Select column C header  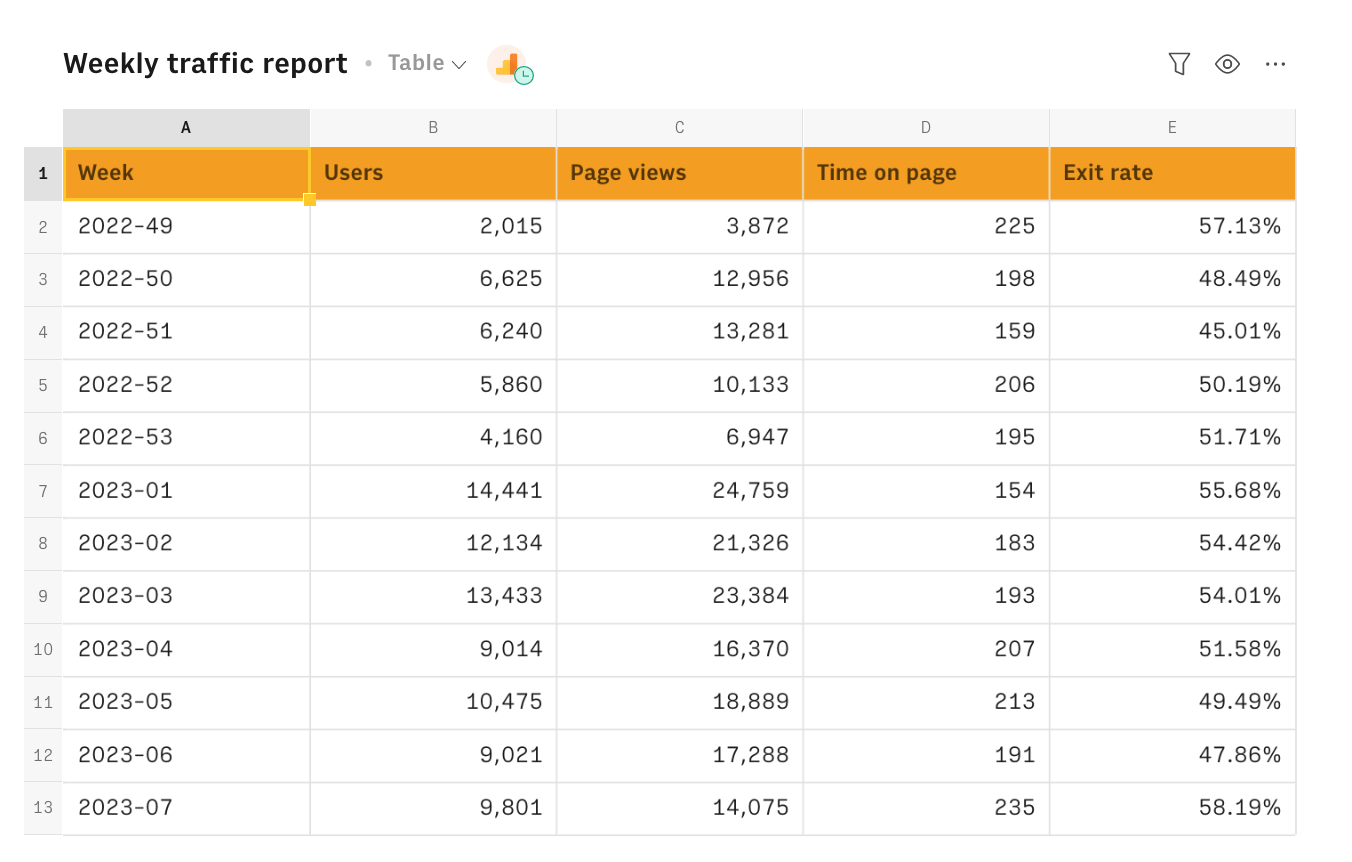tap(679, 128)
